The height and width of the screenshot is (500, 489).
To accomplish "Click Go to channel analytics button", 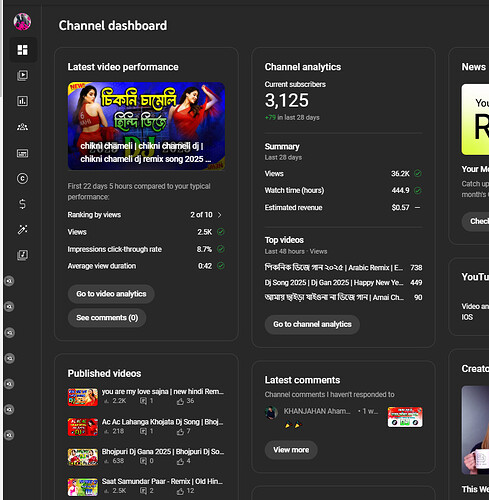I will [x=312, y=324].
